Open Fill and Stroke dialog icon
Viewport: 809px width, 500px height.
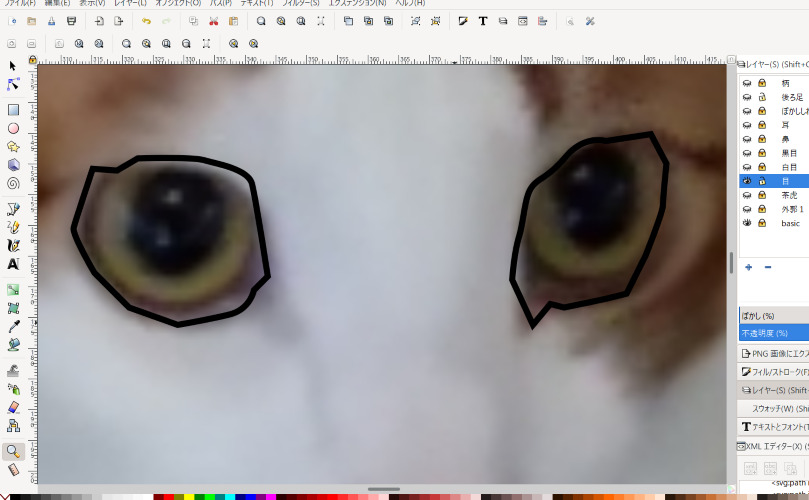[x=463, y=21]
